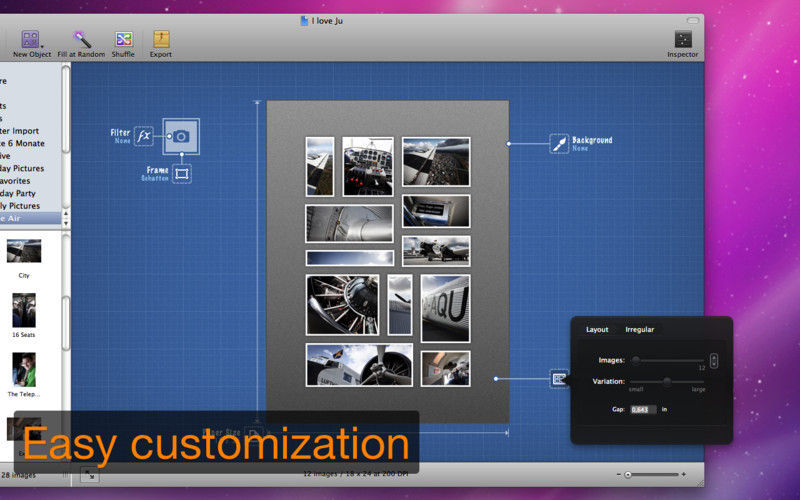Screen dimensions: 800x500
Task: Click the 'Filter' label on the canvas
Action: pos(120,132)
